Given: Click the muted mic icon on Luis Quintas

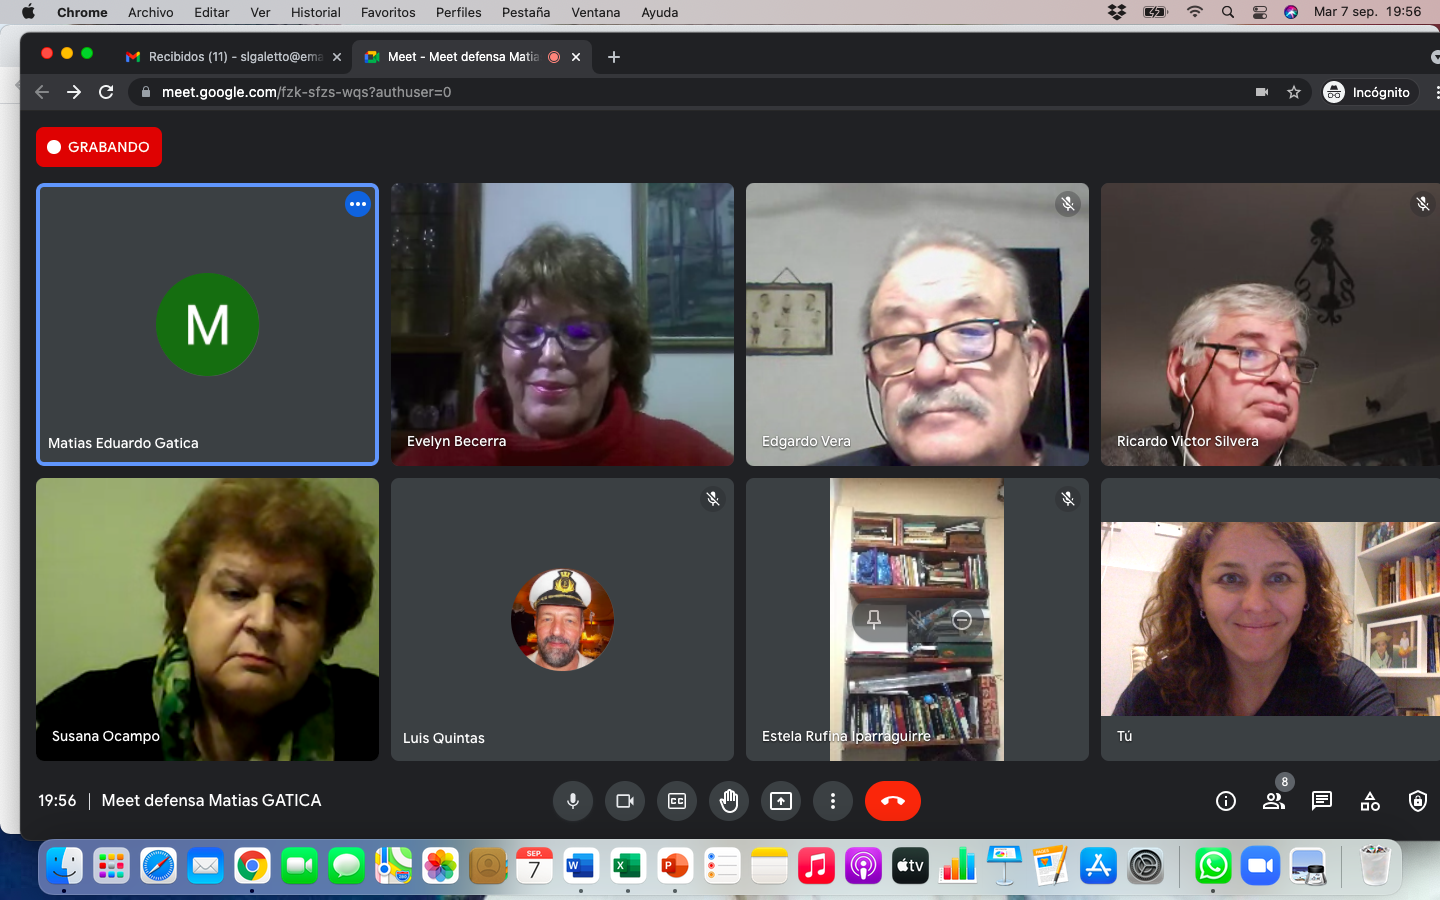Looking at the screenshot, I should (713, 499).
